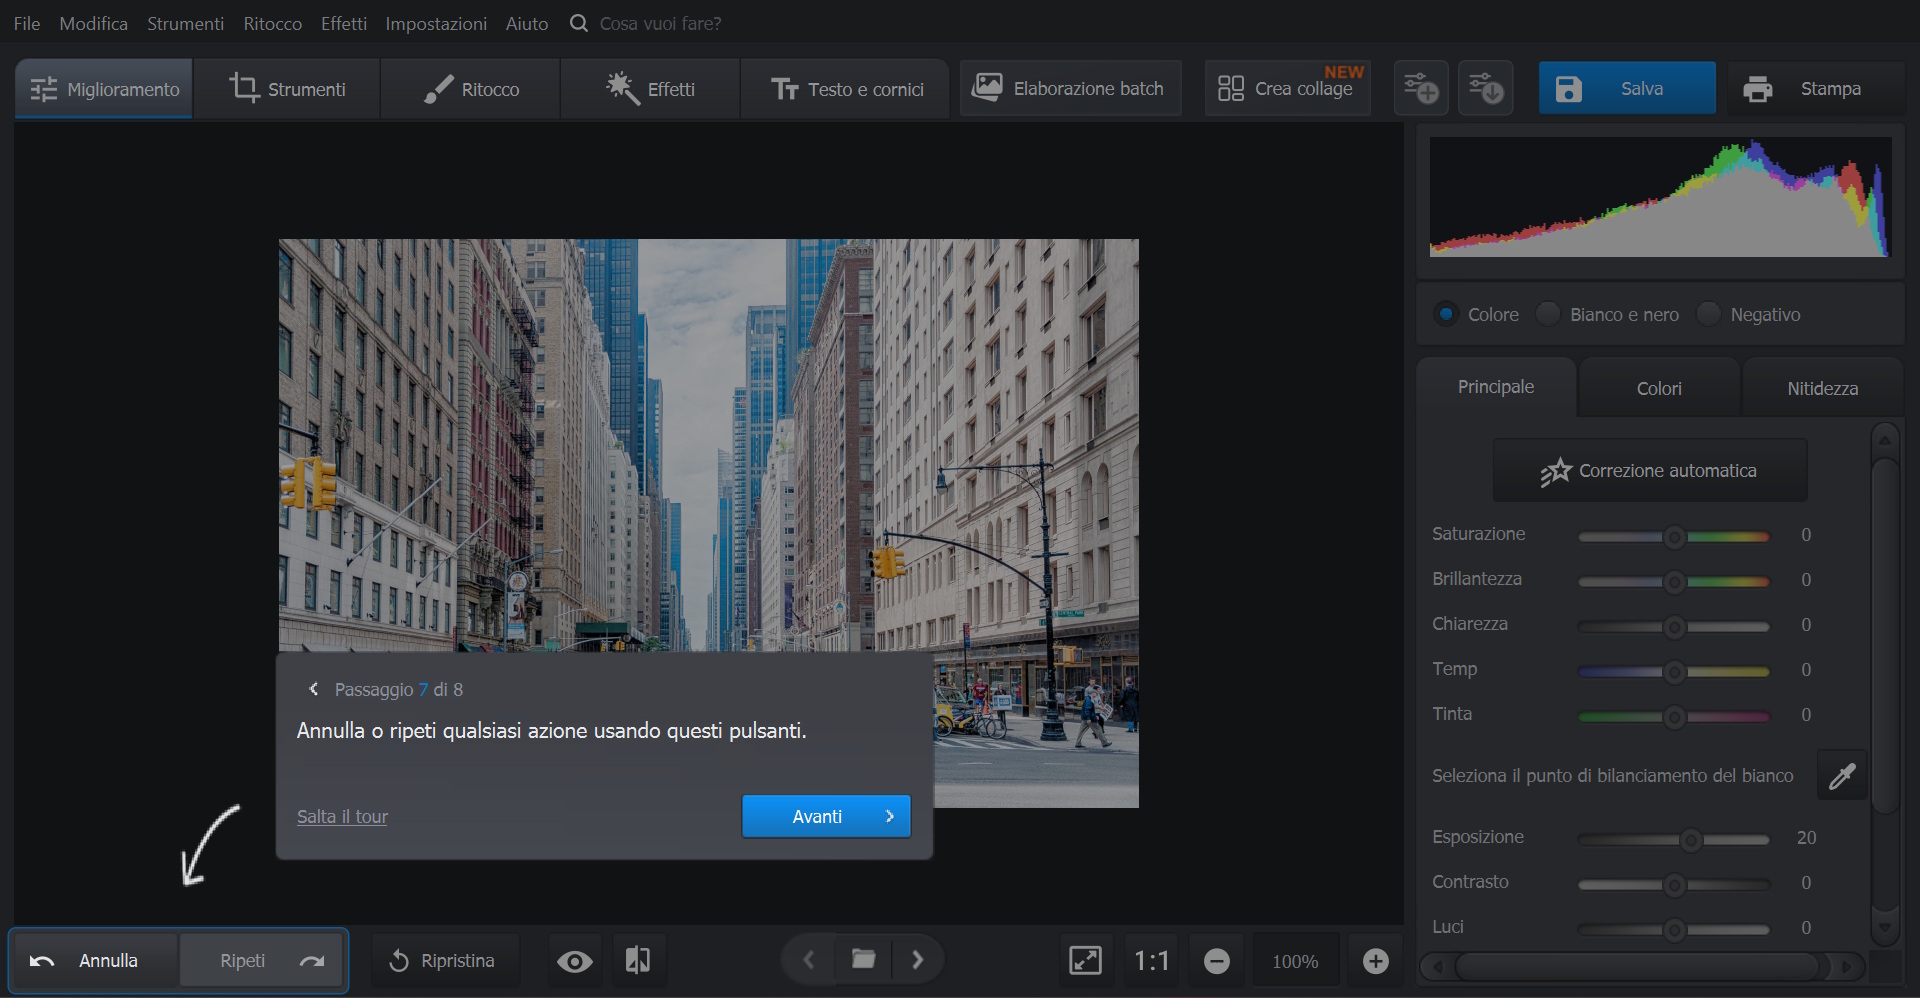This screenshot has width=1920, height=998.
Task: Go back using the tour step chevron
Action: (x=314, y=689)
